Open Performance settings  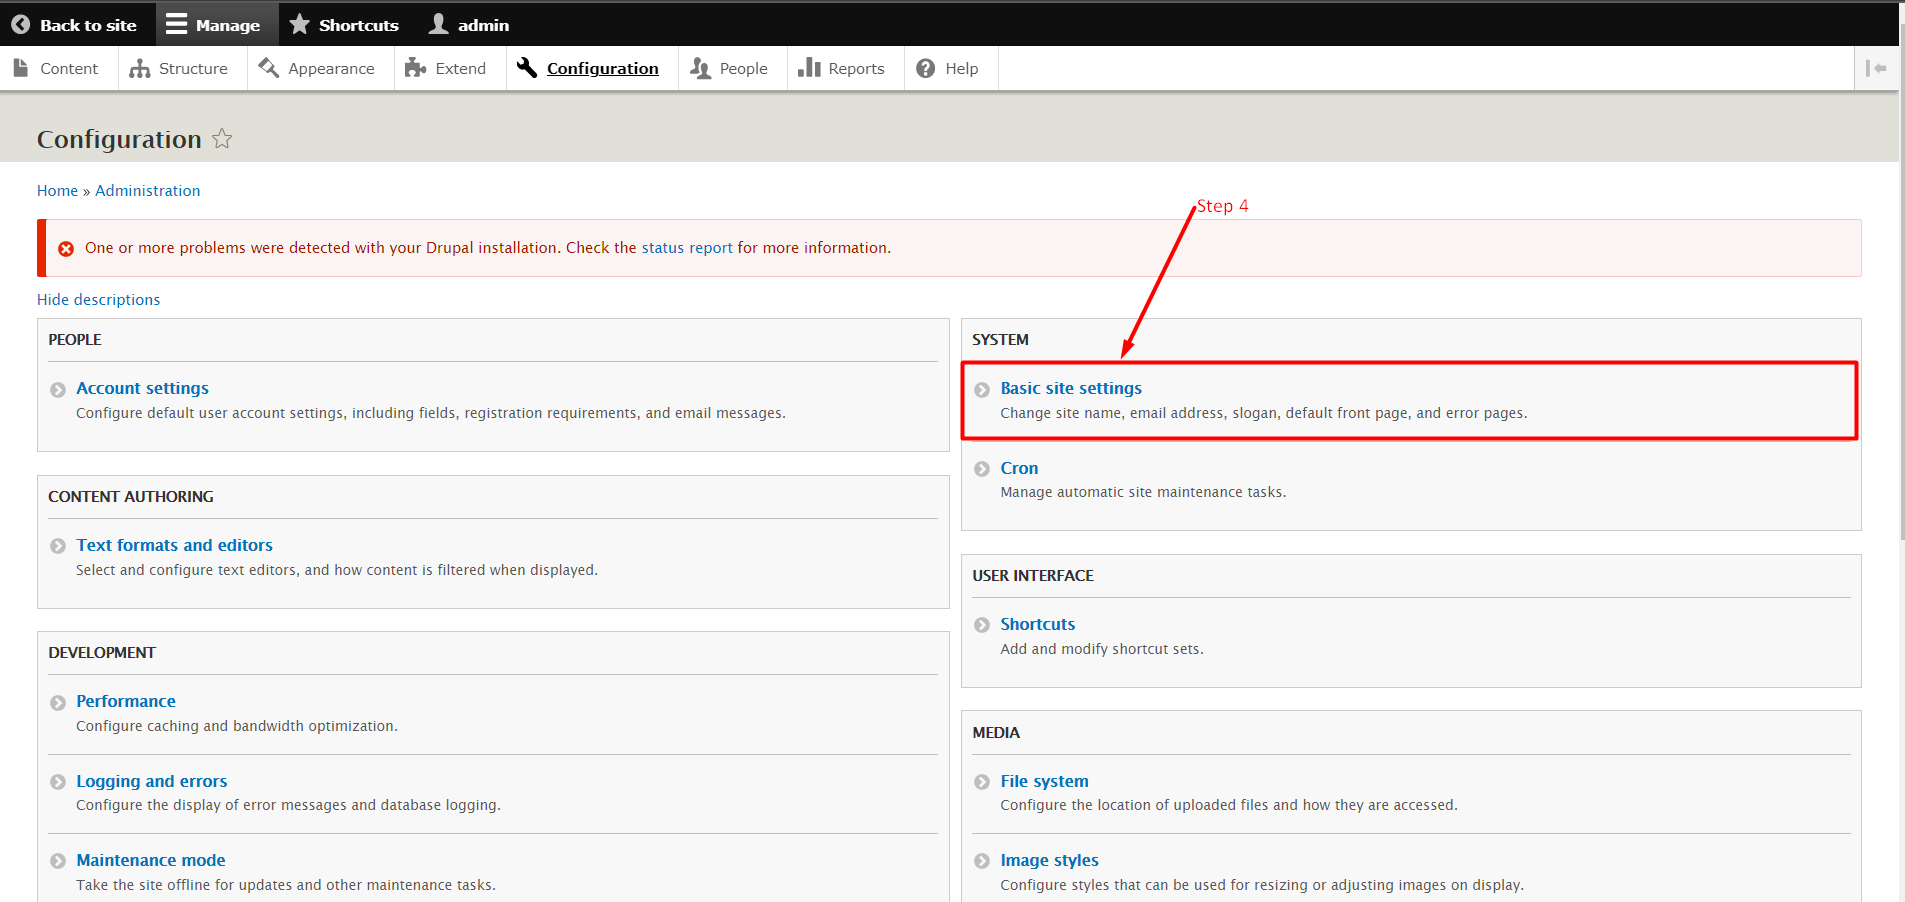[126, 701]
